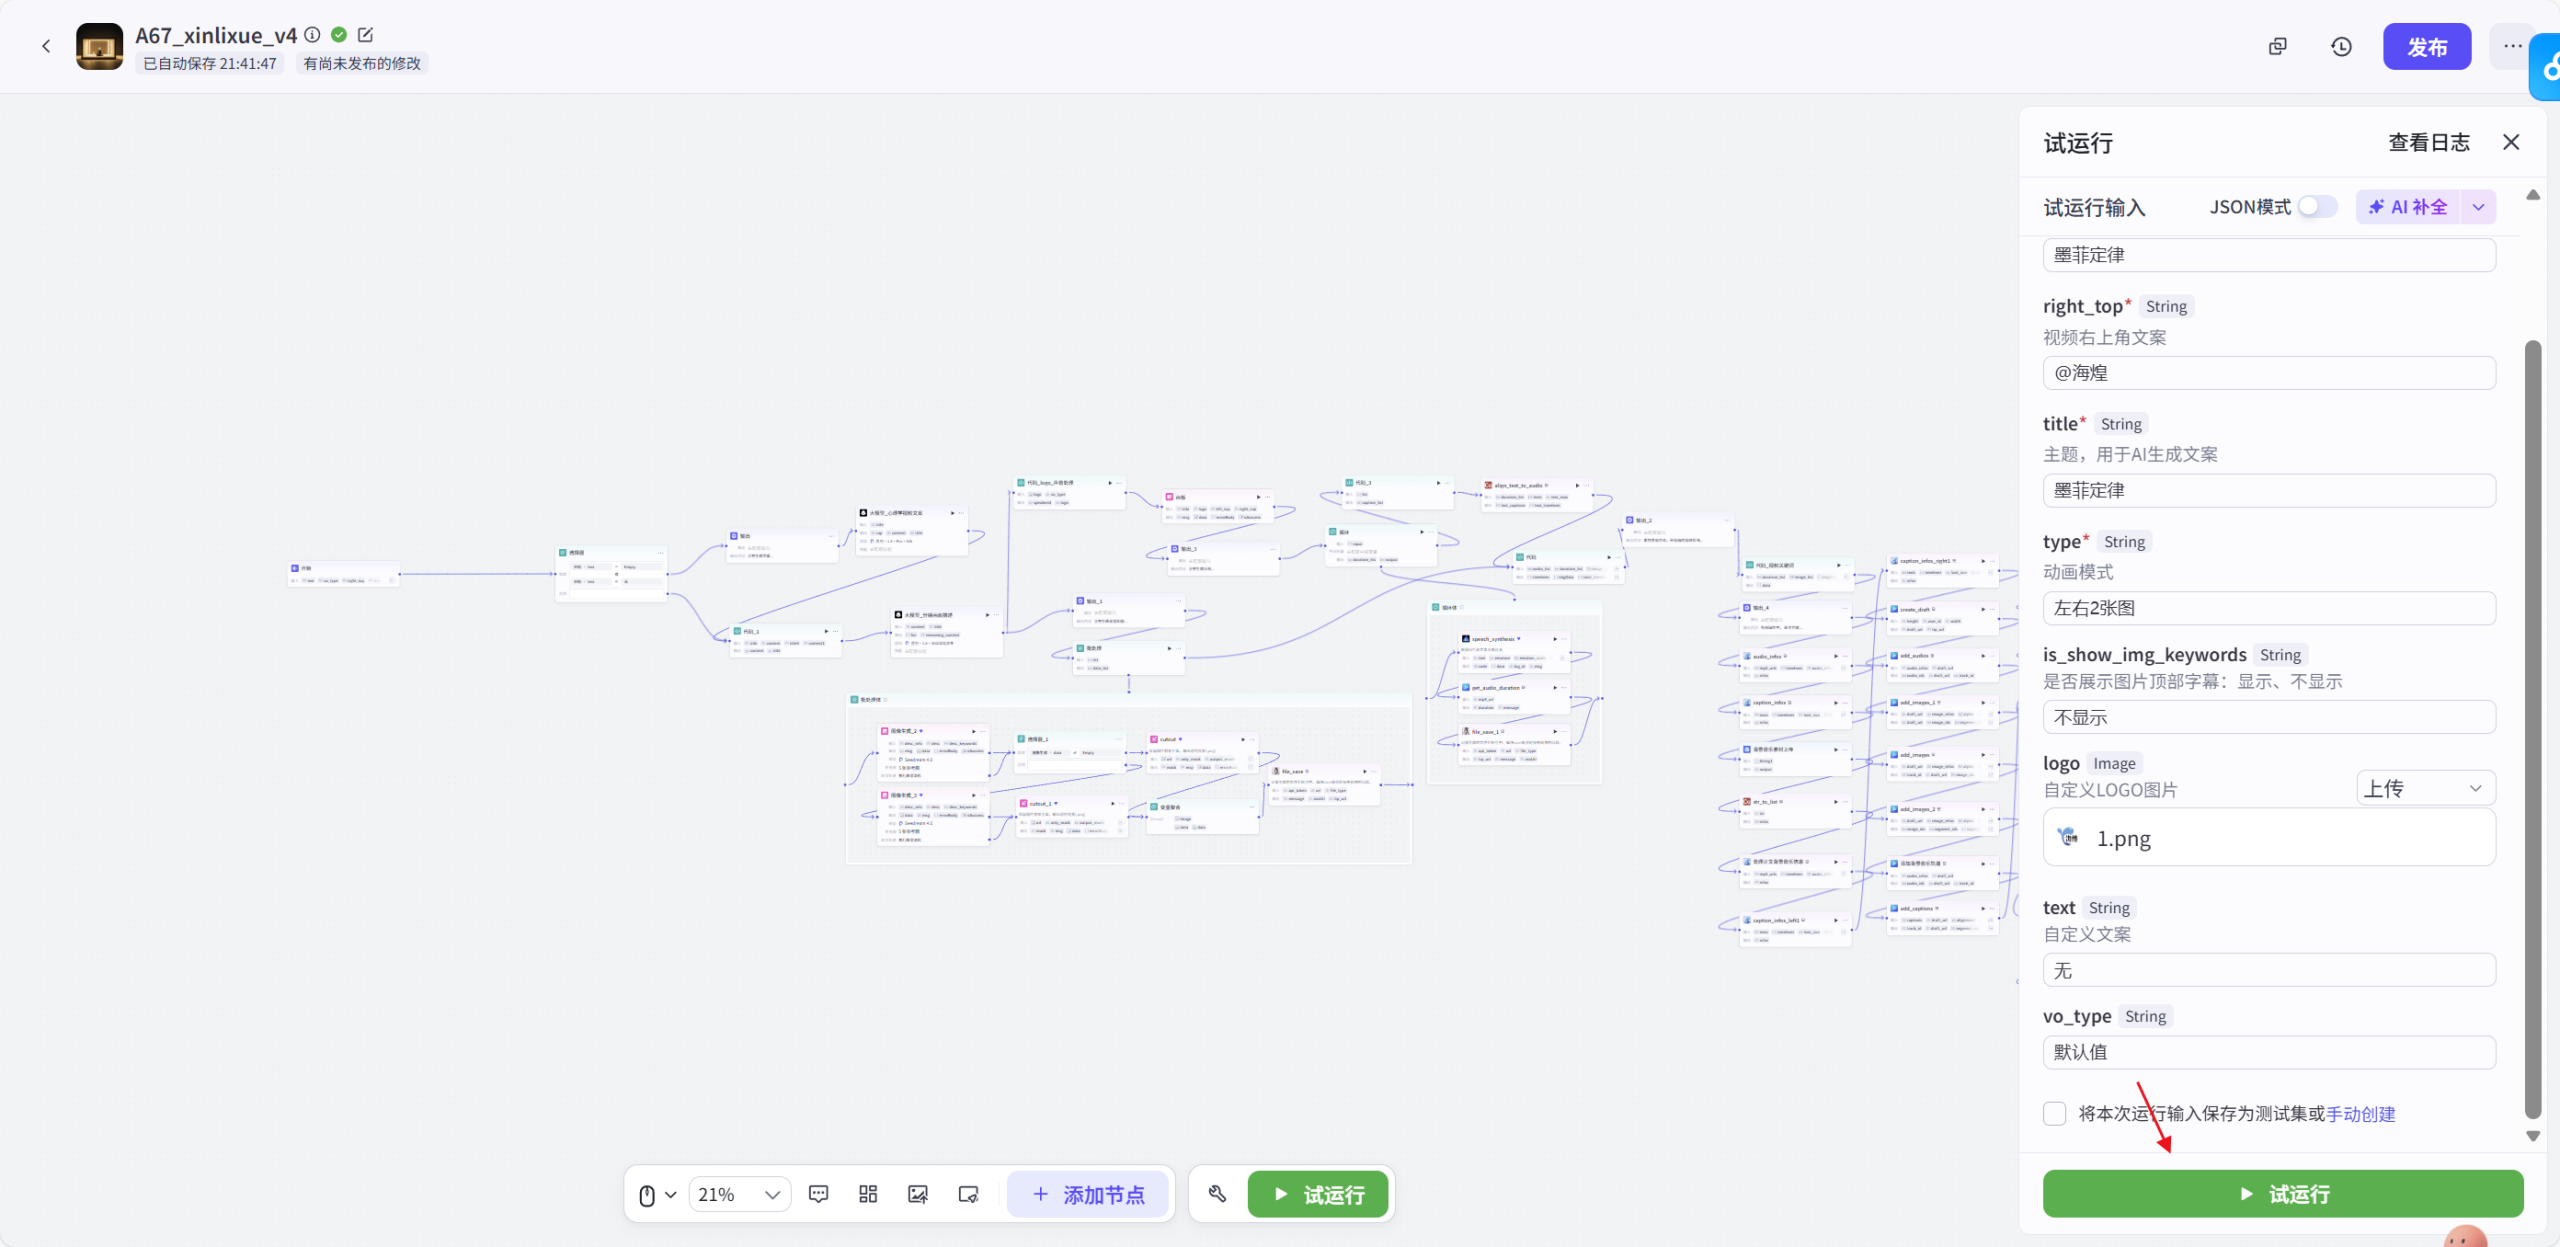The width and height of the screenshot is (2560, 1247).
Task: Expand the AI 补全 dropdown arrow
Action: point(2479,207)
